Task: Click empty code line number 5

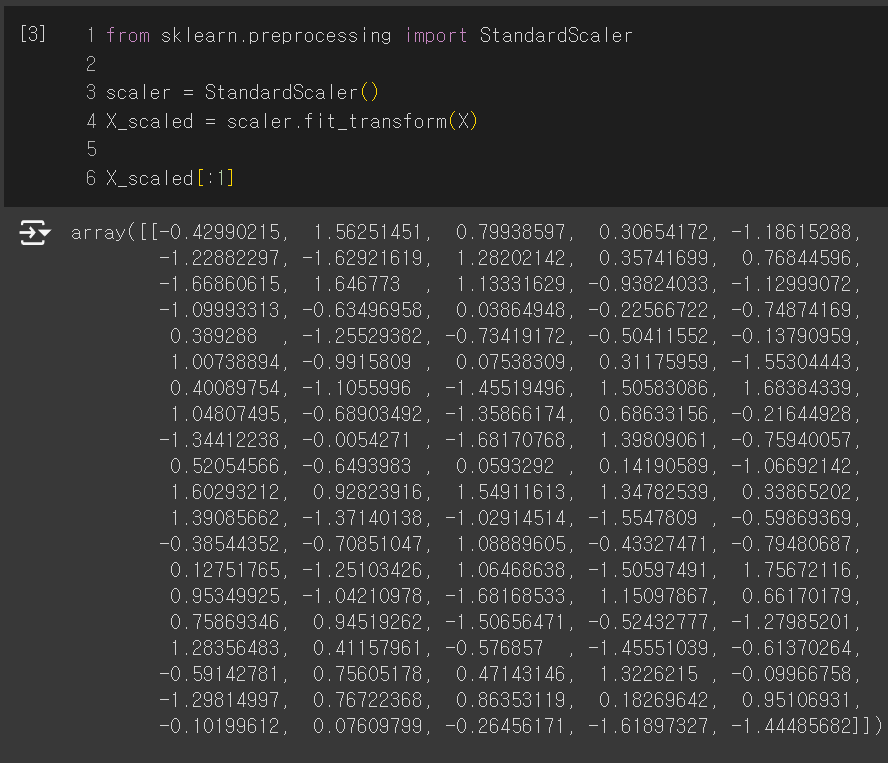Action: 91,150
